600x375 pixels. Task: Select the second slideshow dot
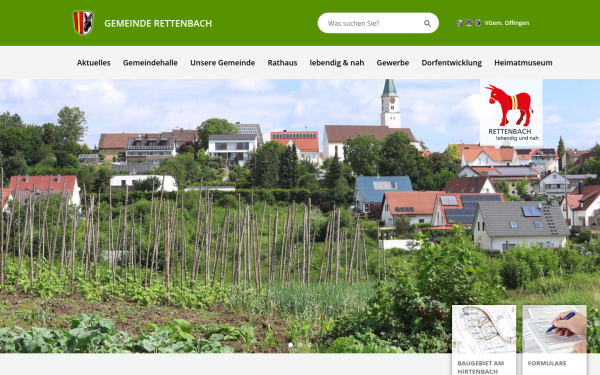tap(300, 345)
